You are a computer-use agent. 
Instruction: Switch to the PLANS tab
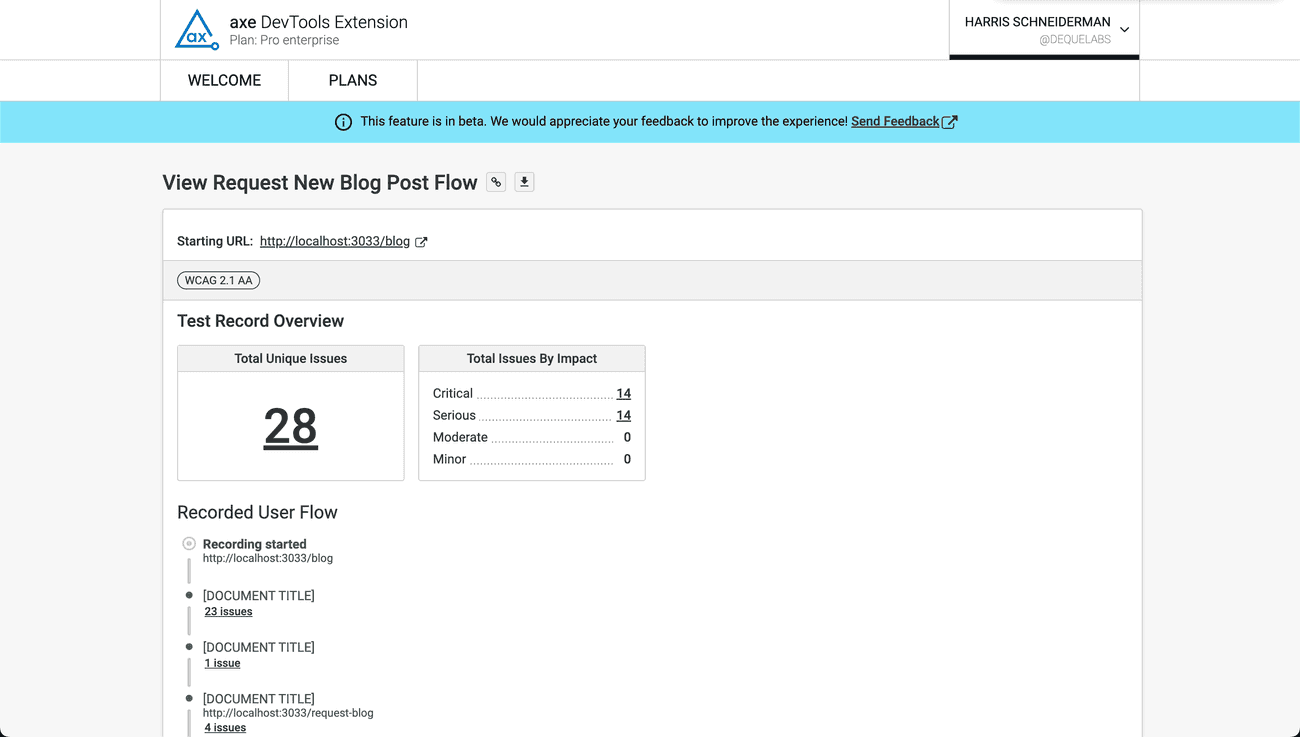pyautogui.click(x=353, y=80)
